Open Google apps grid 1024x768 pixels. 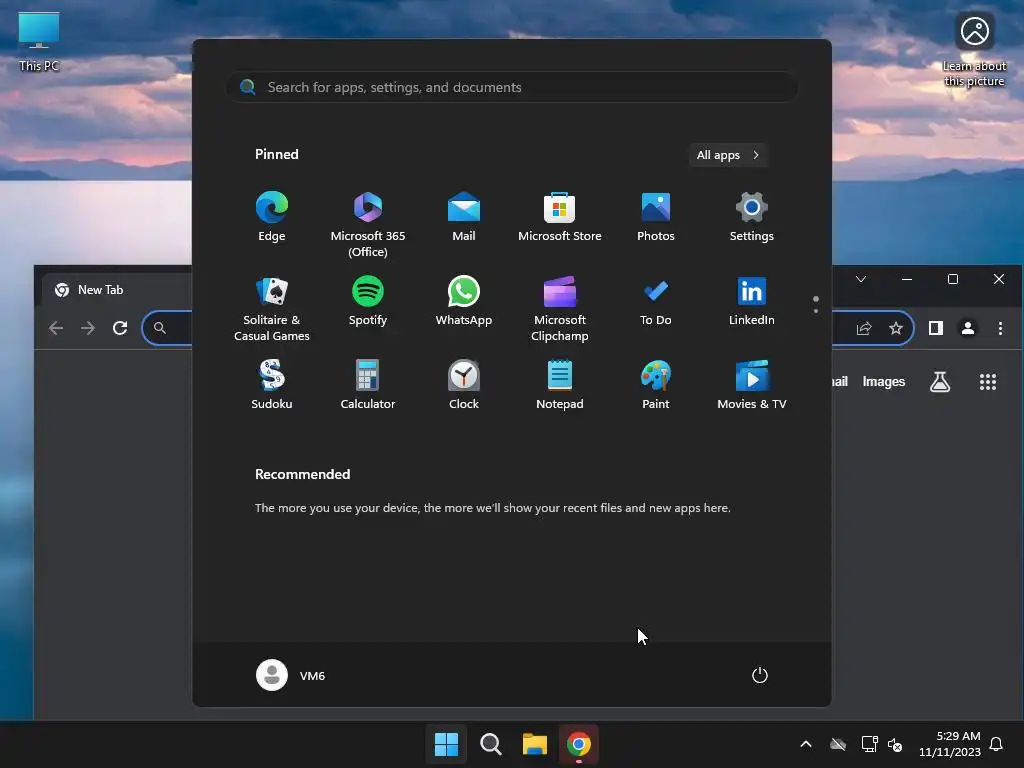click(x=987, y=382)
